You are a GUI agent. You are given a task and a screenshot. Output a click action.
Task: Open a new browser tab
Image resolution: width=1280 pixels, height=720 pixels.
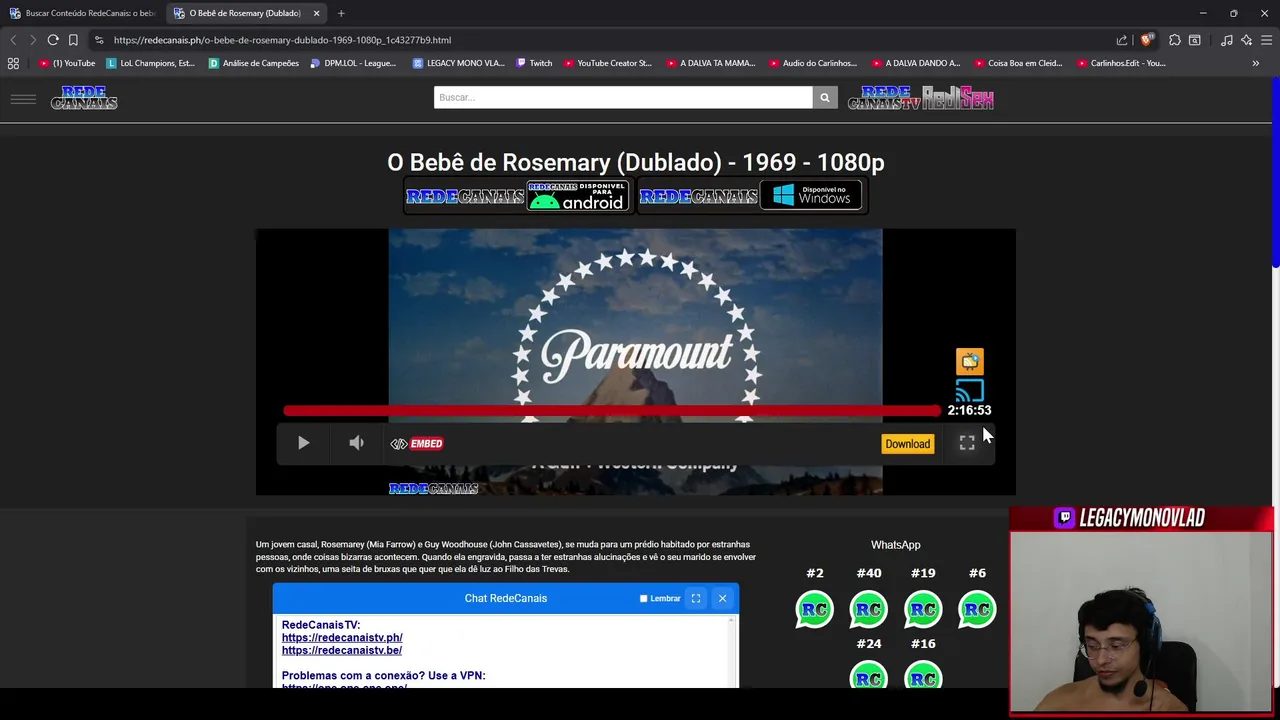coord(341,13)
